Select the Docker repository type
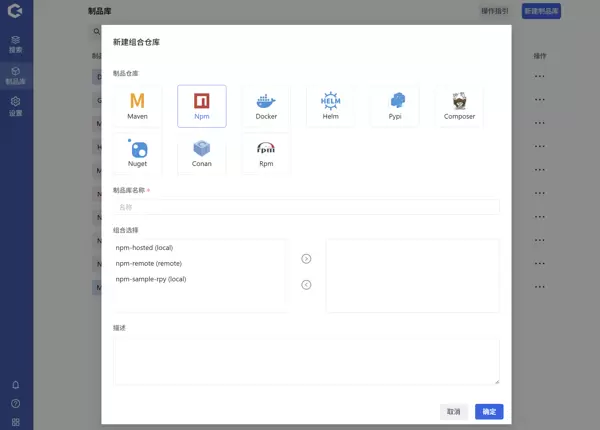Screen dimensions: 600x430 (266, 105)
